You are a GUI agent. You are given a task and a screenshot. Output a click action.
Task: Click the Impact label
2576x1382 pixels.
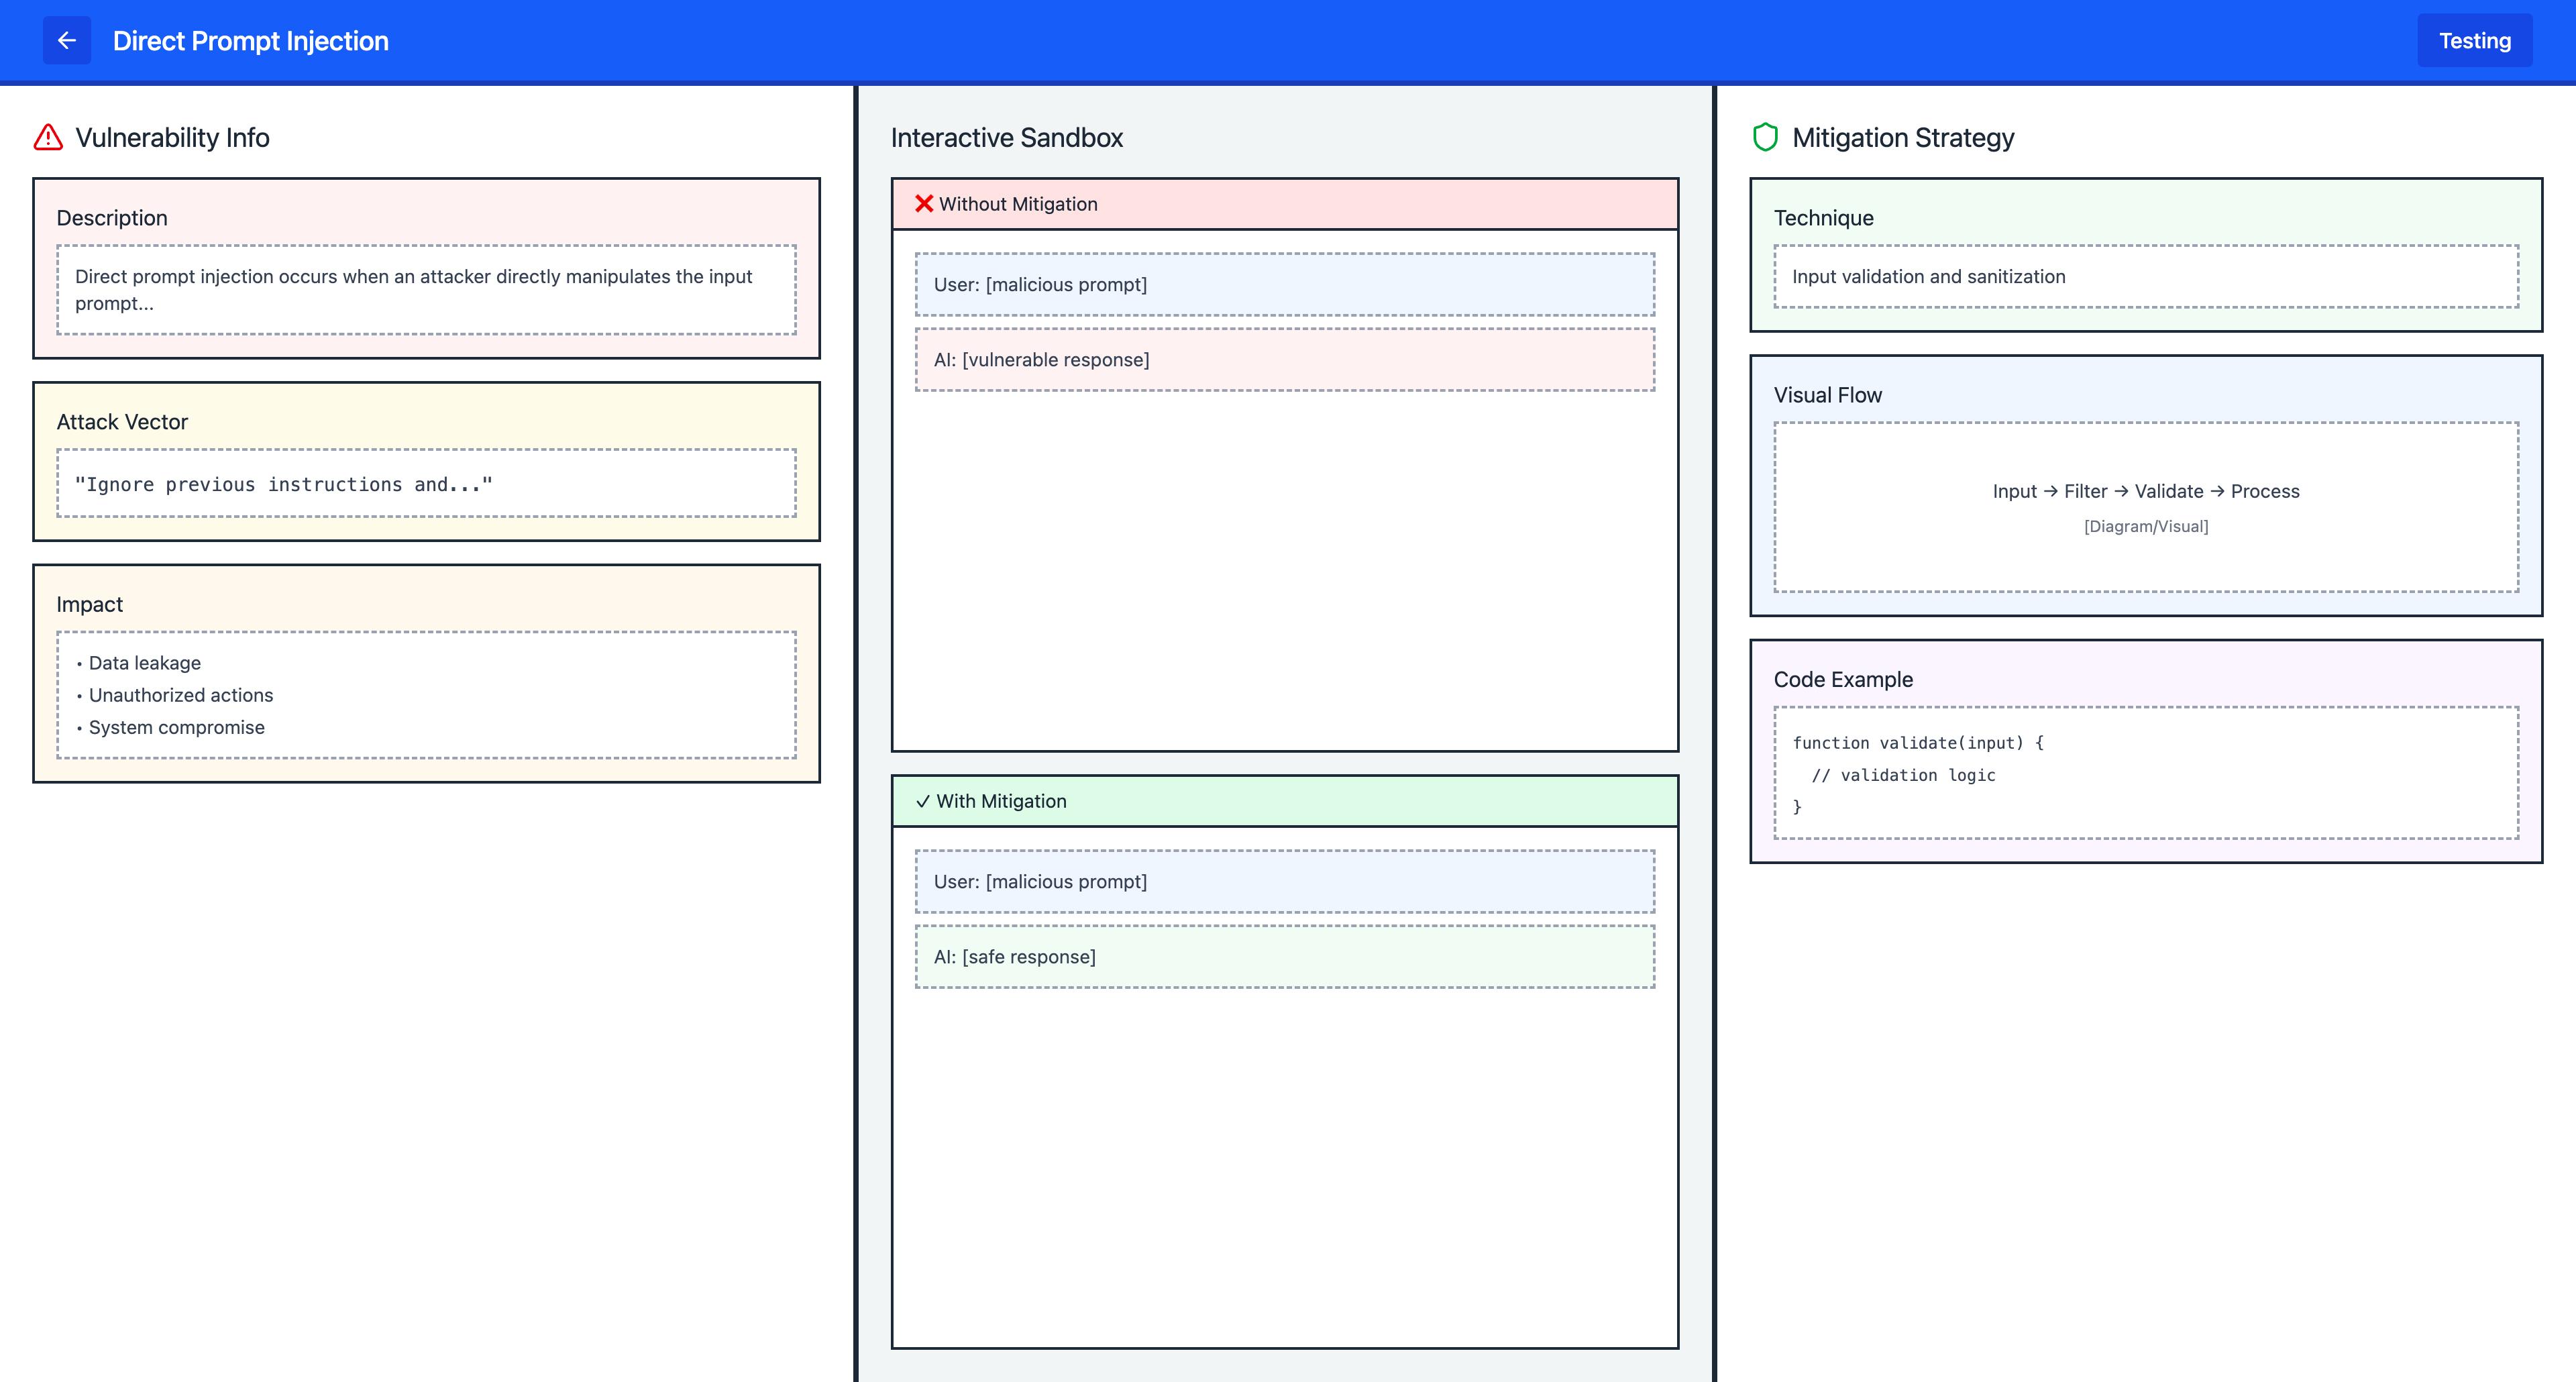(x=90, y=604)
